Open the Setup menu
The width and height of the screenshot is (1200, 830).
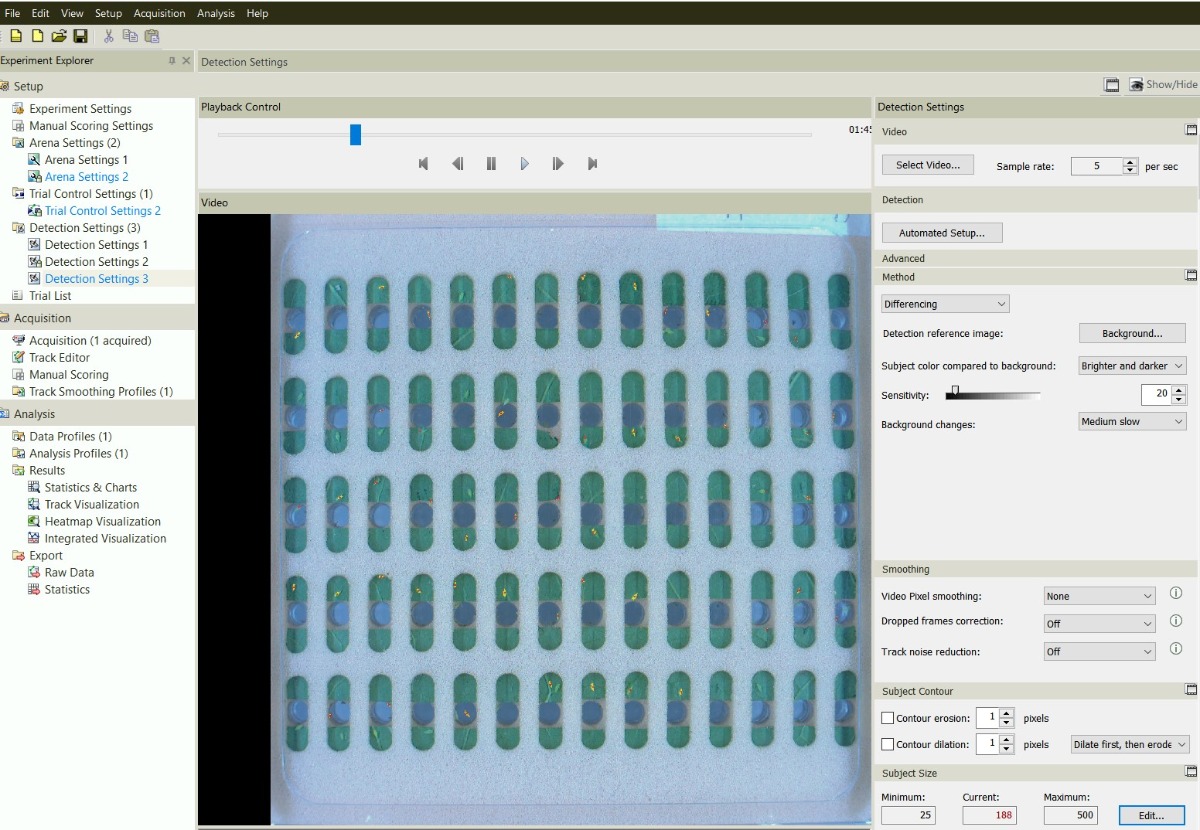[108, 13]
